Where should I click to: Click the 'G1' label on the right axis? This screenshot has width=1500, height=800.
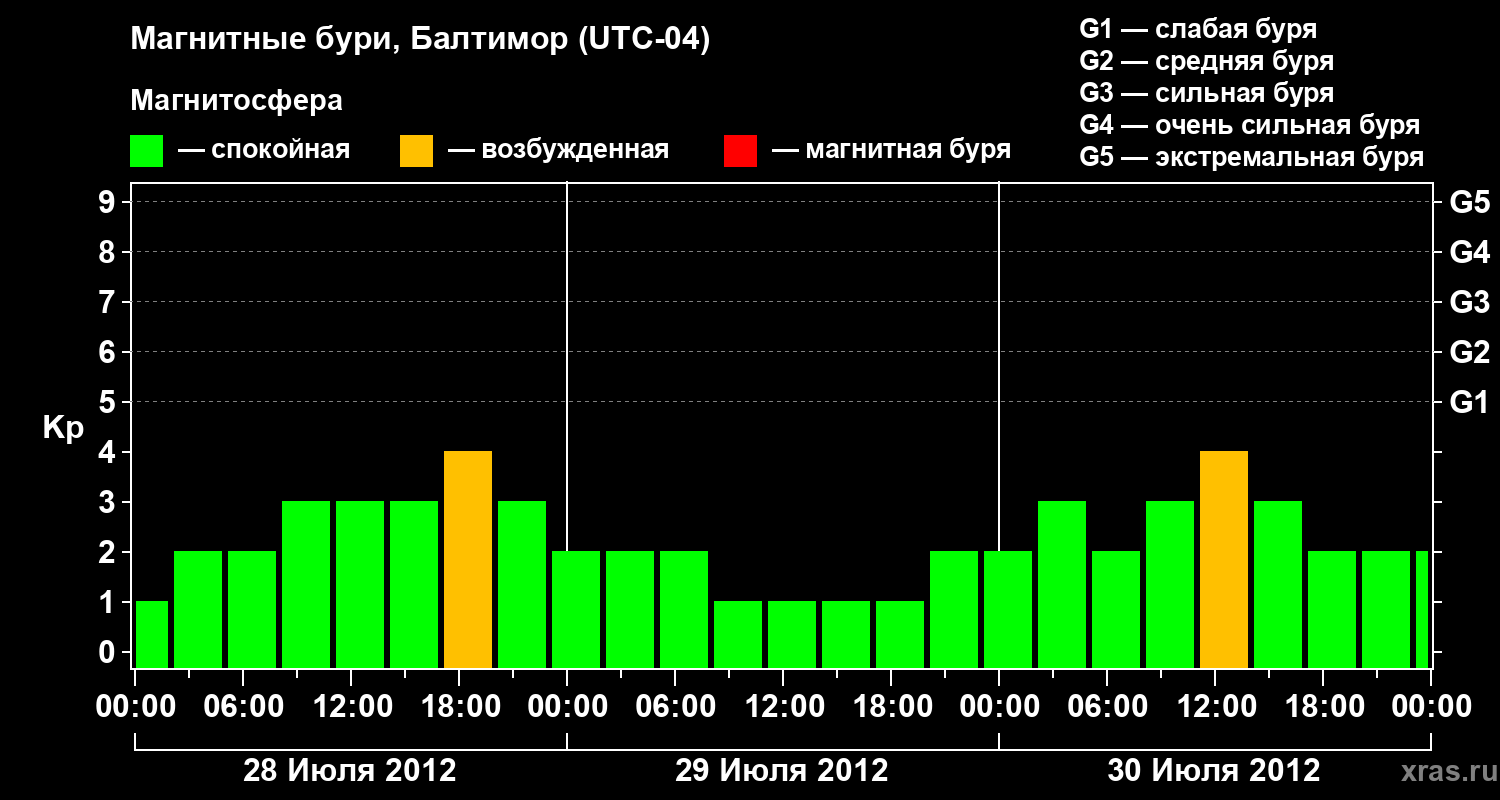1470,402
